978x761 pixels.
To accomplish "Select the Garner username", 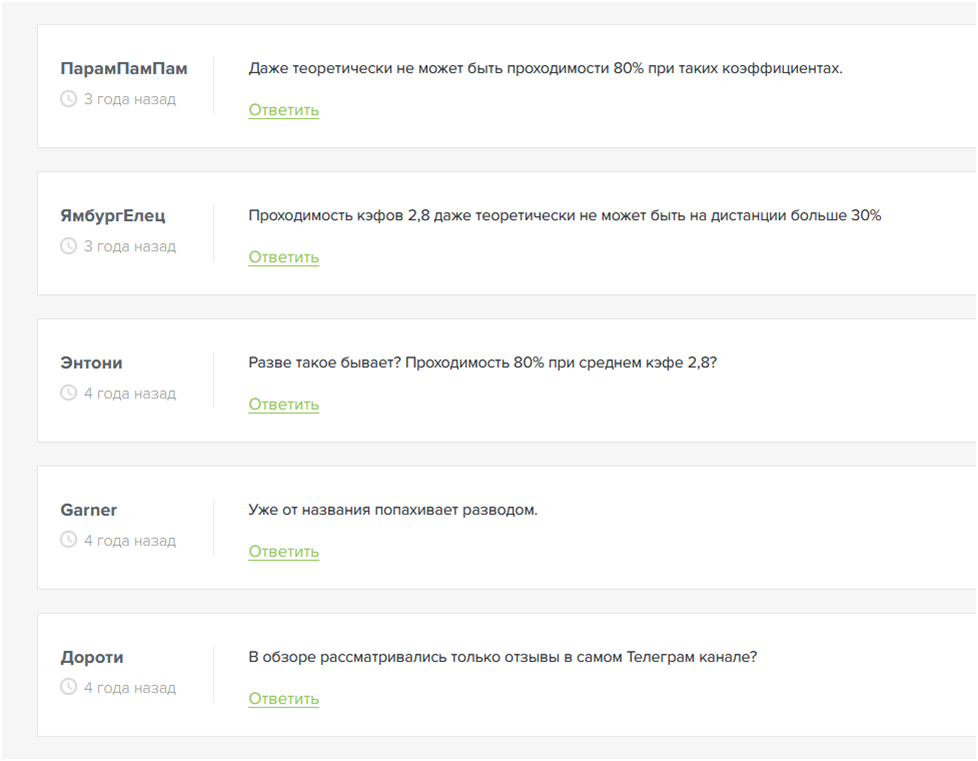I will 89,510.
